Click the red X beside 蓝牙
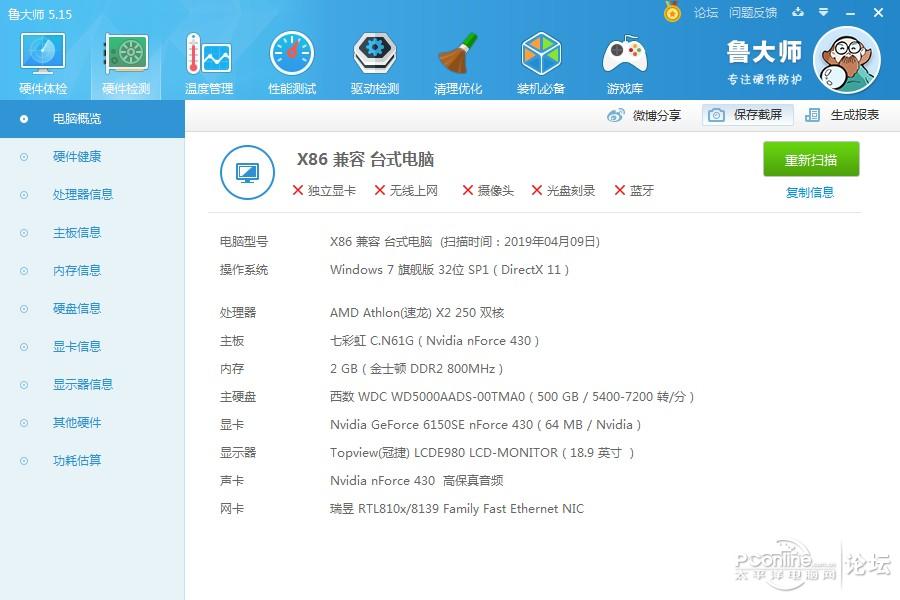Screen dimensions: 900x600 619,190
